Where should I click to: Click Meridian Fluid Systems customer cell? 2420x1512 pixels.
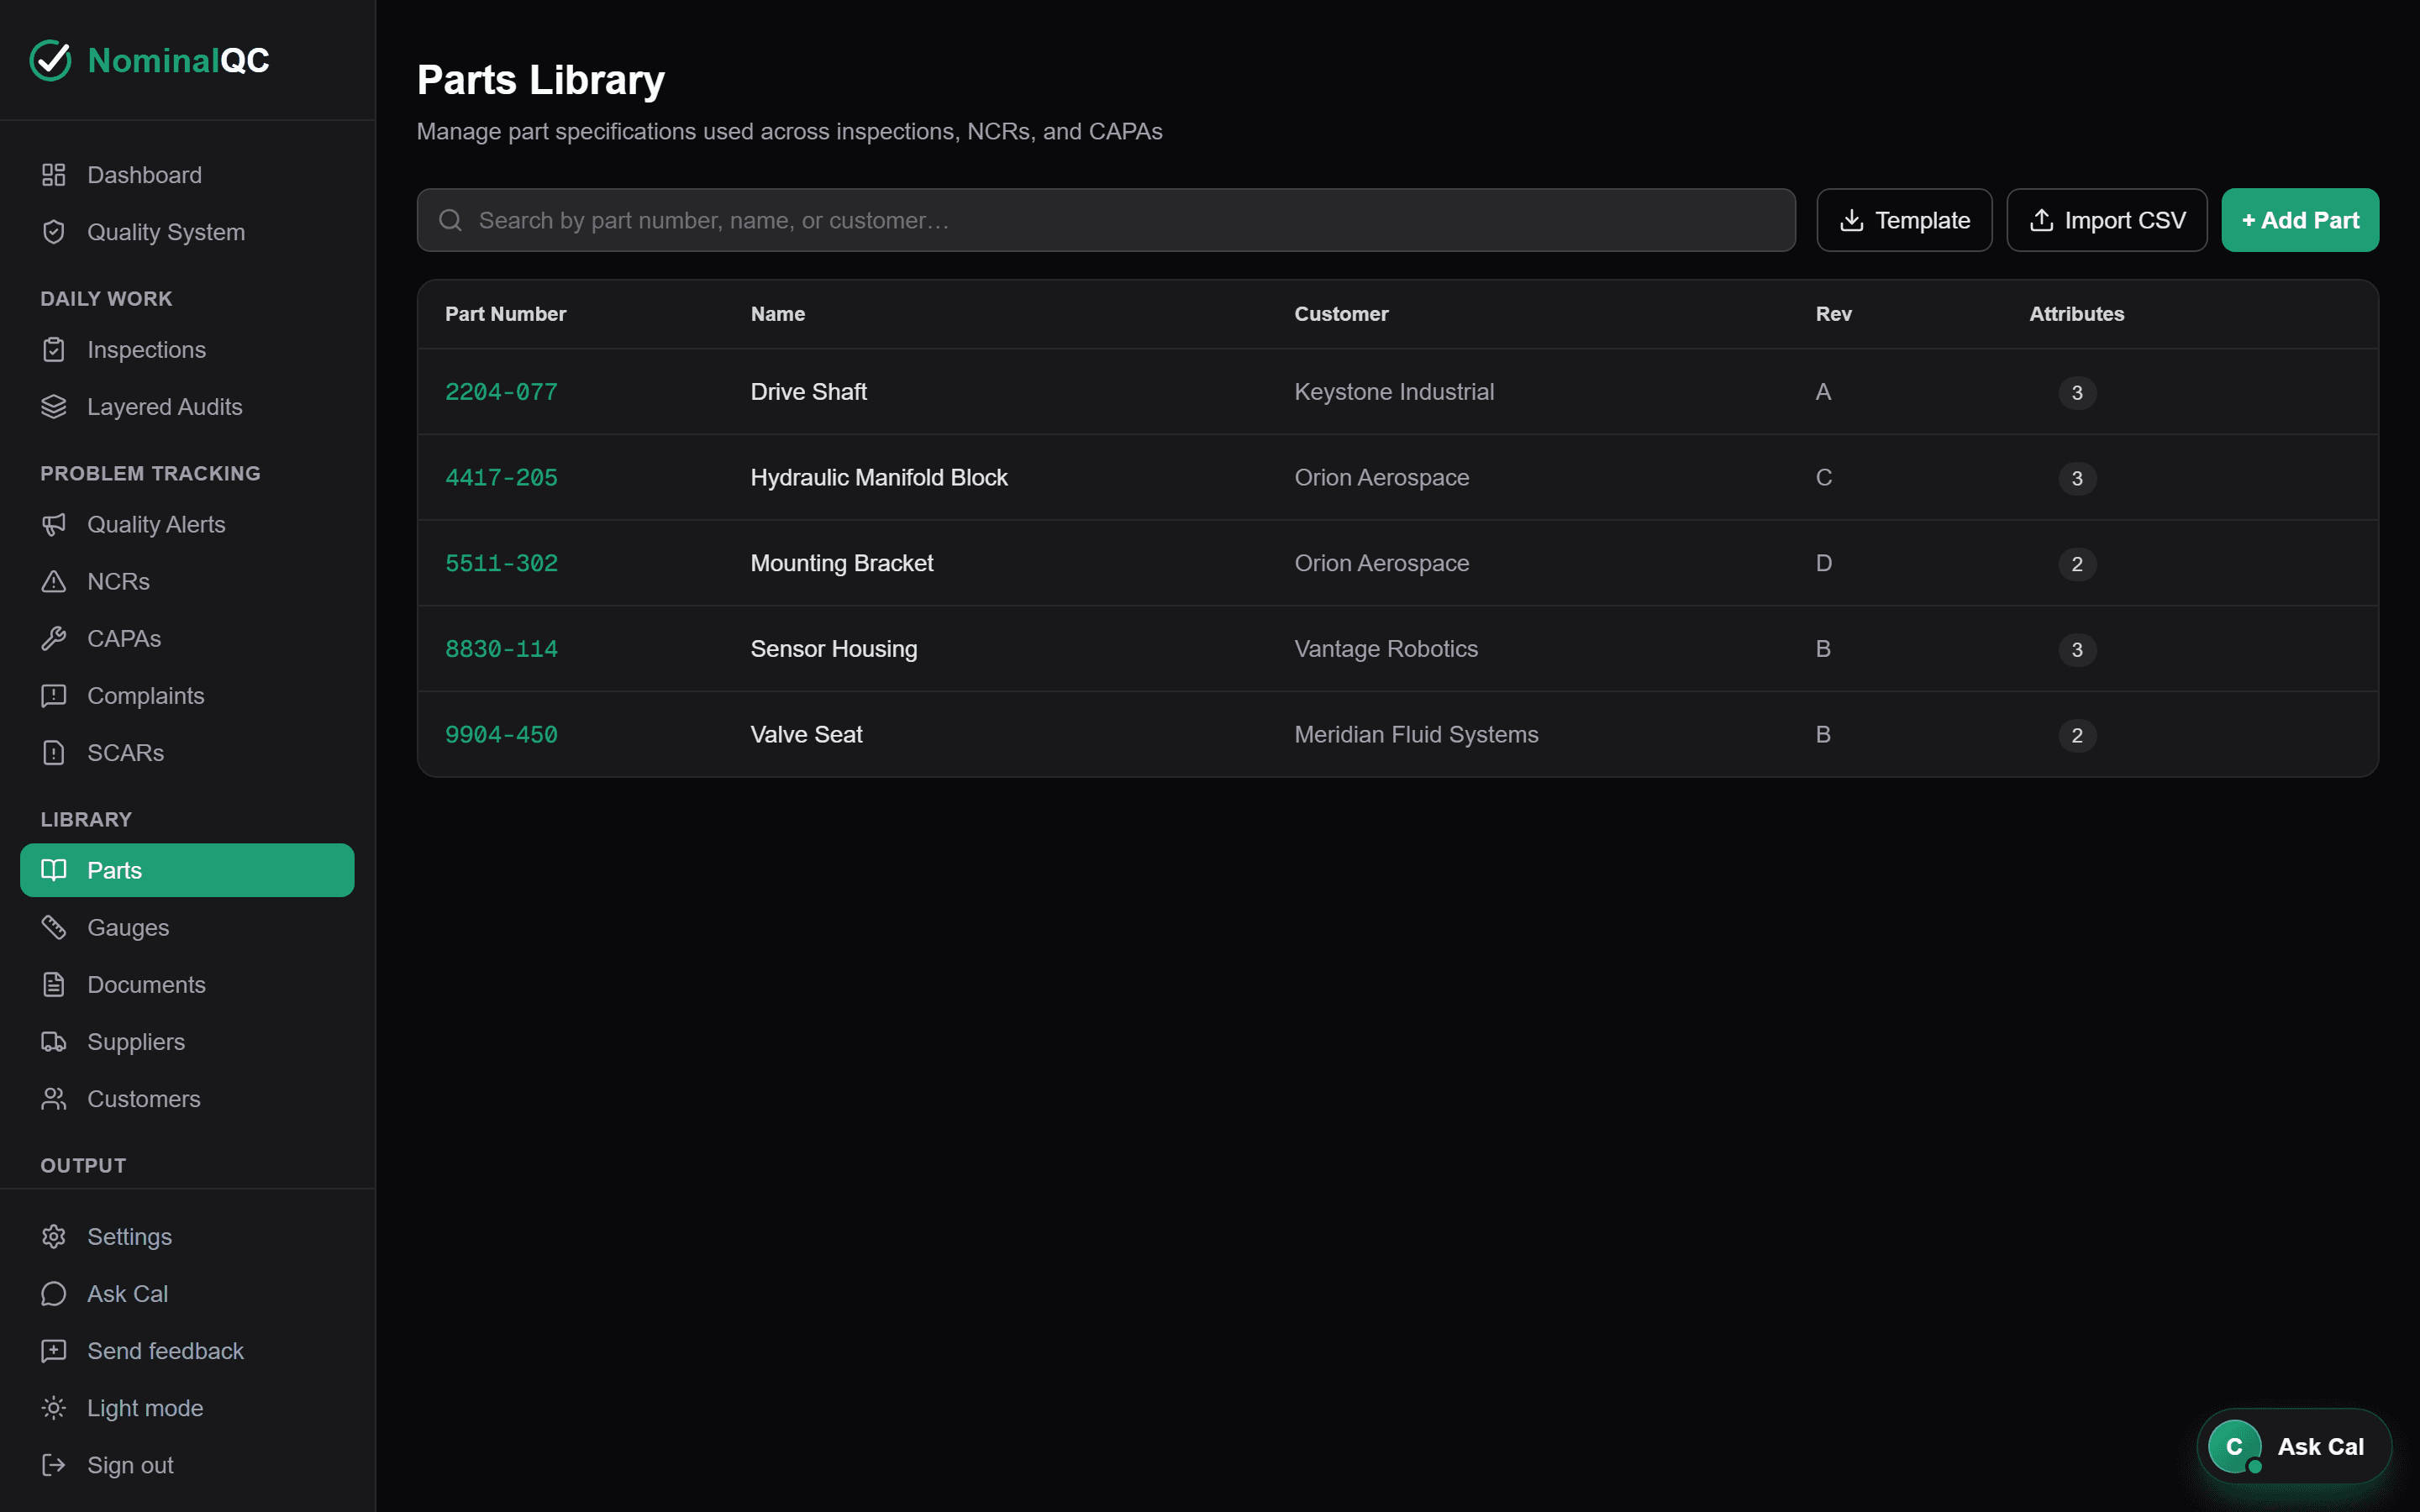(1416, 735)
